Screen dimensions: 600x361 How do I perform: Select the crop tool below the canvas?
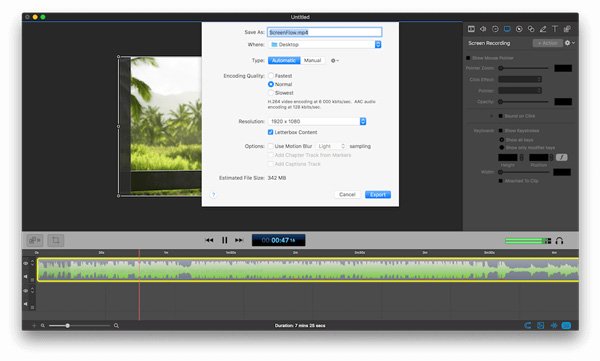click(56, 240)
